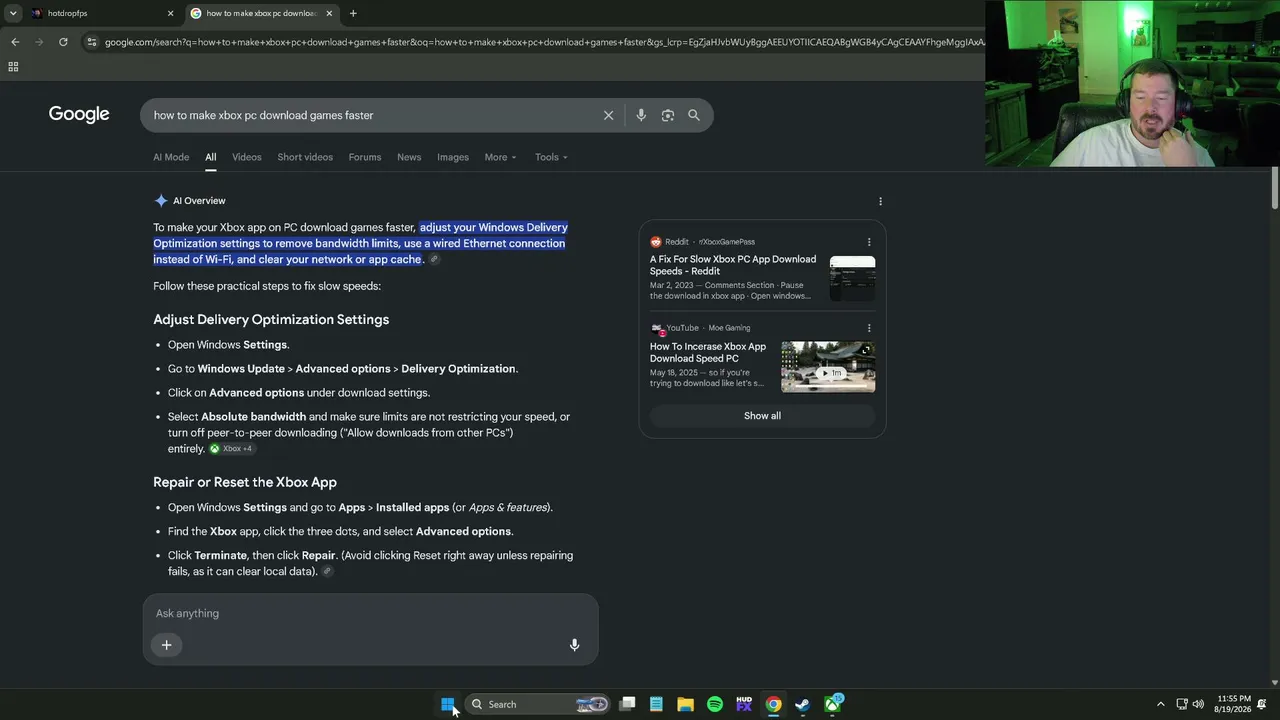Expand the Tools dropdown
Viewport: 1280px width, 720px height.
click(x=551, y=157)
